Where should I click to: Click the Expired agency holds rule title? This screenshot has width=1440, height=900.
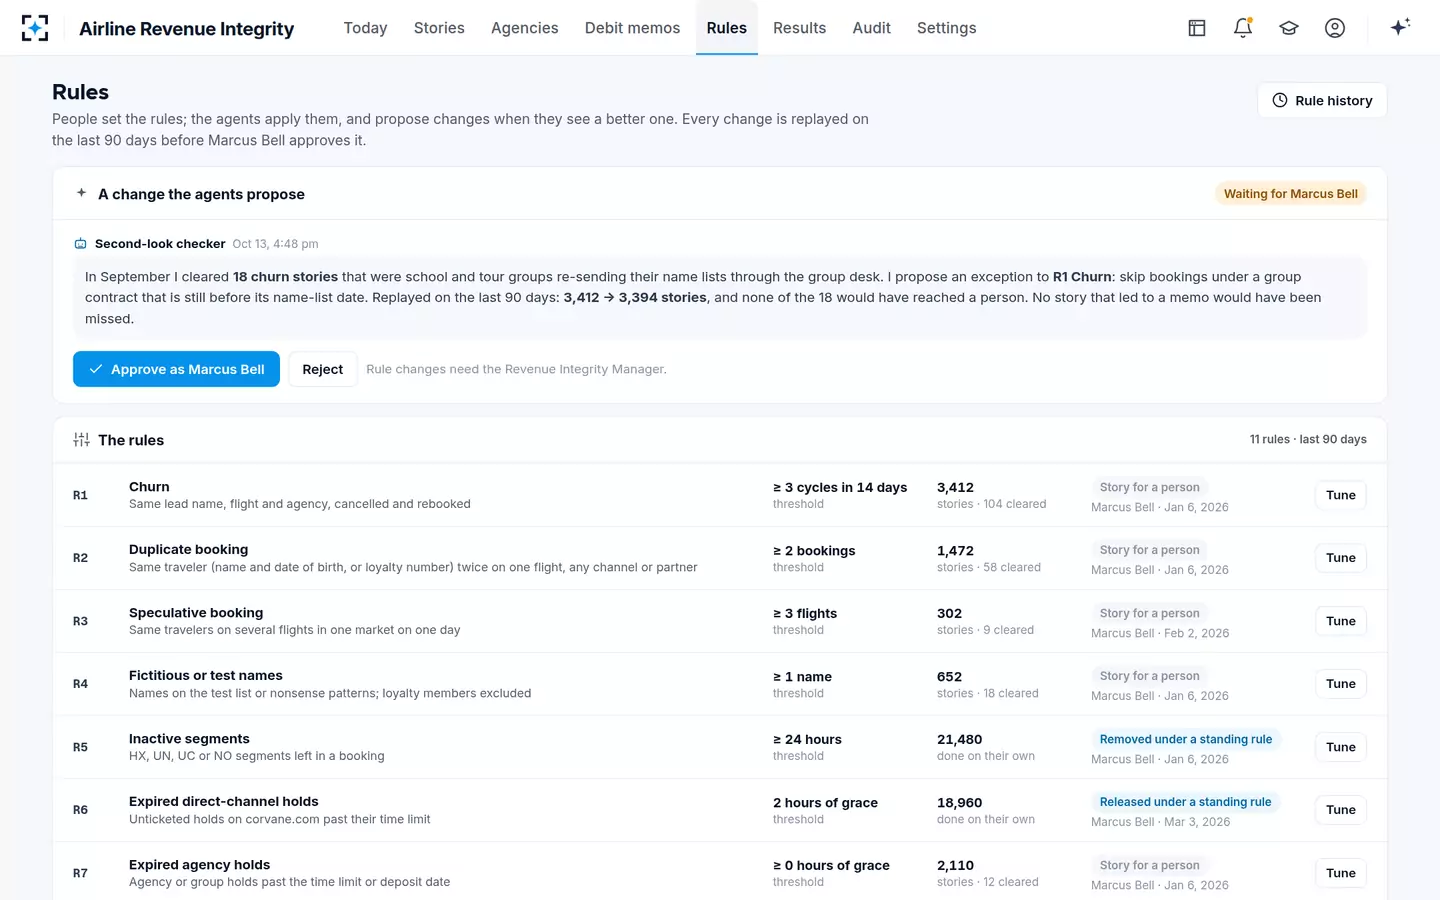[x=199, y=865]
